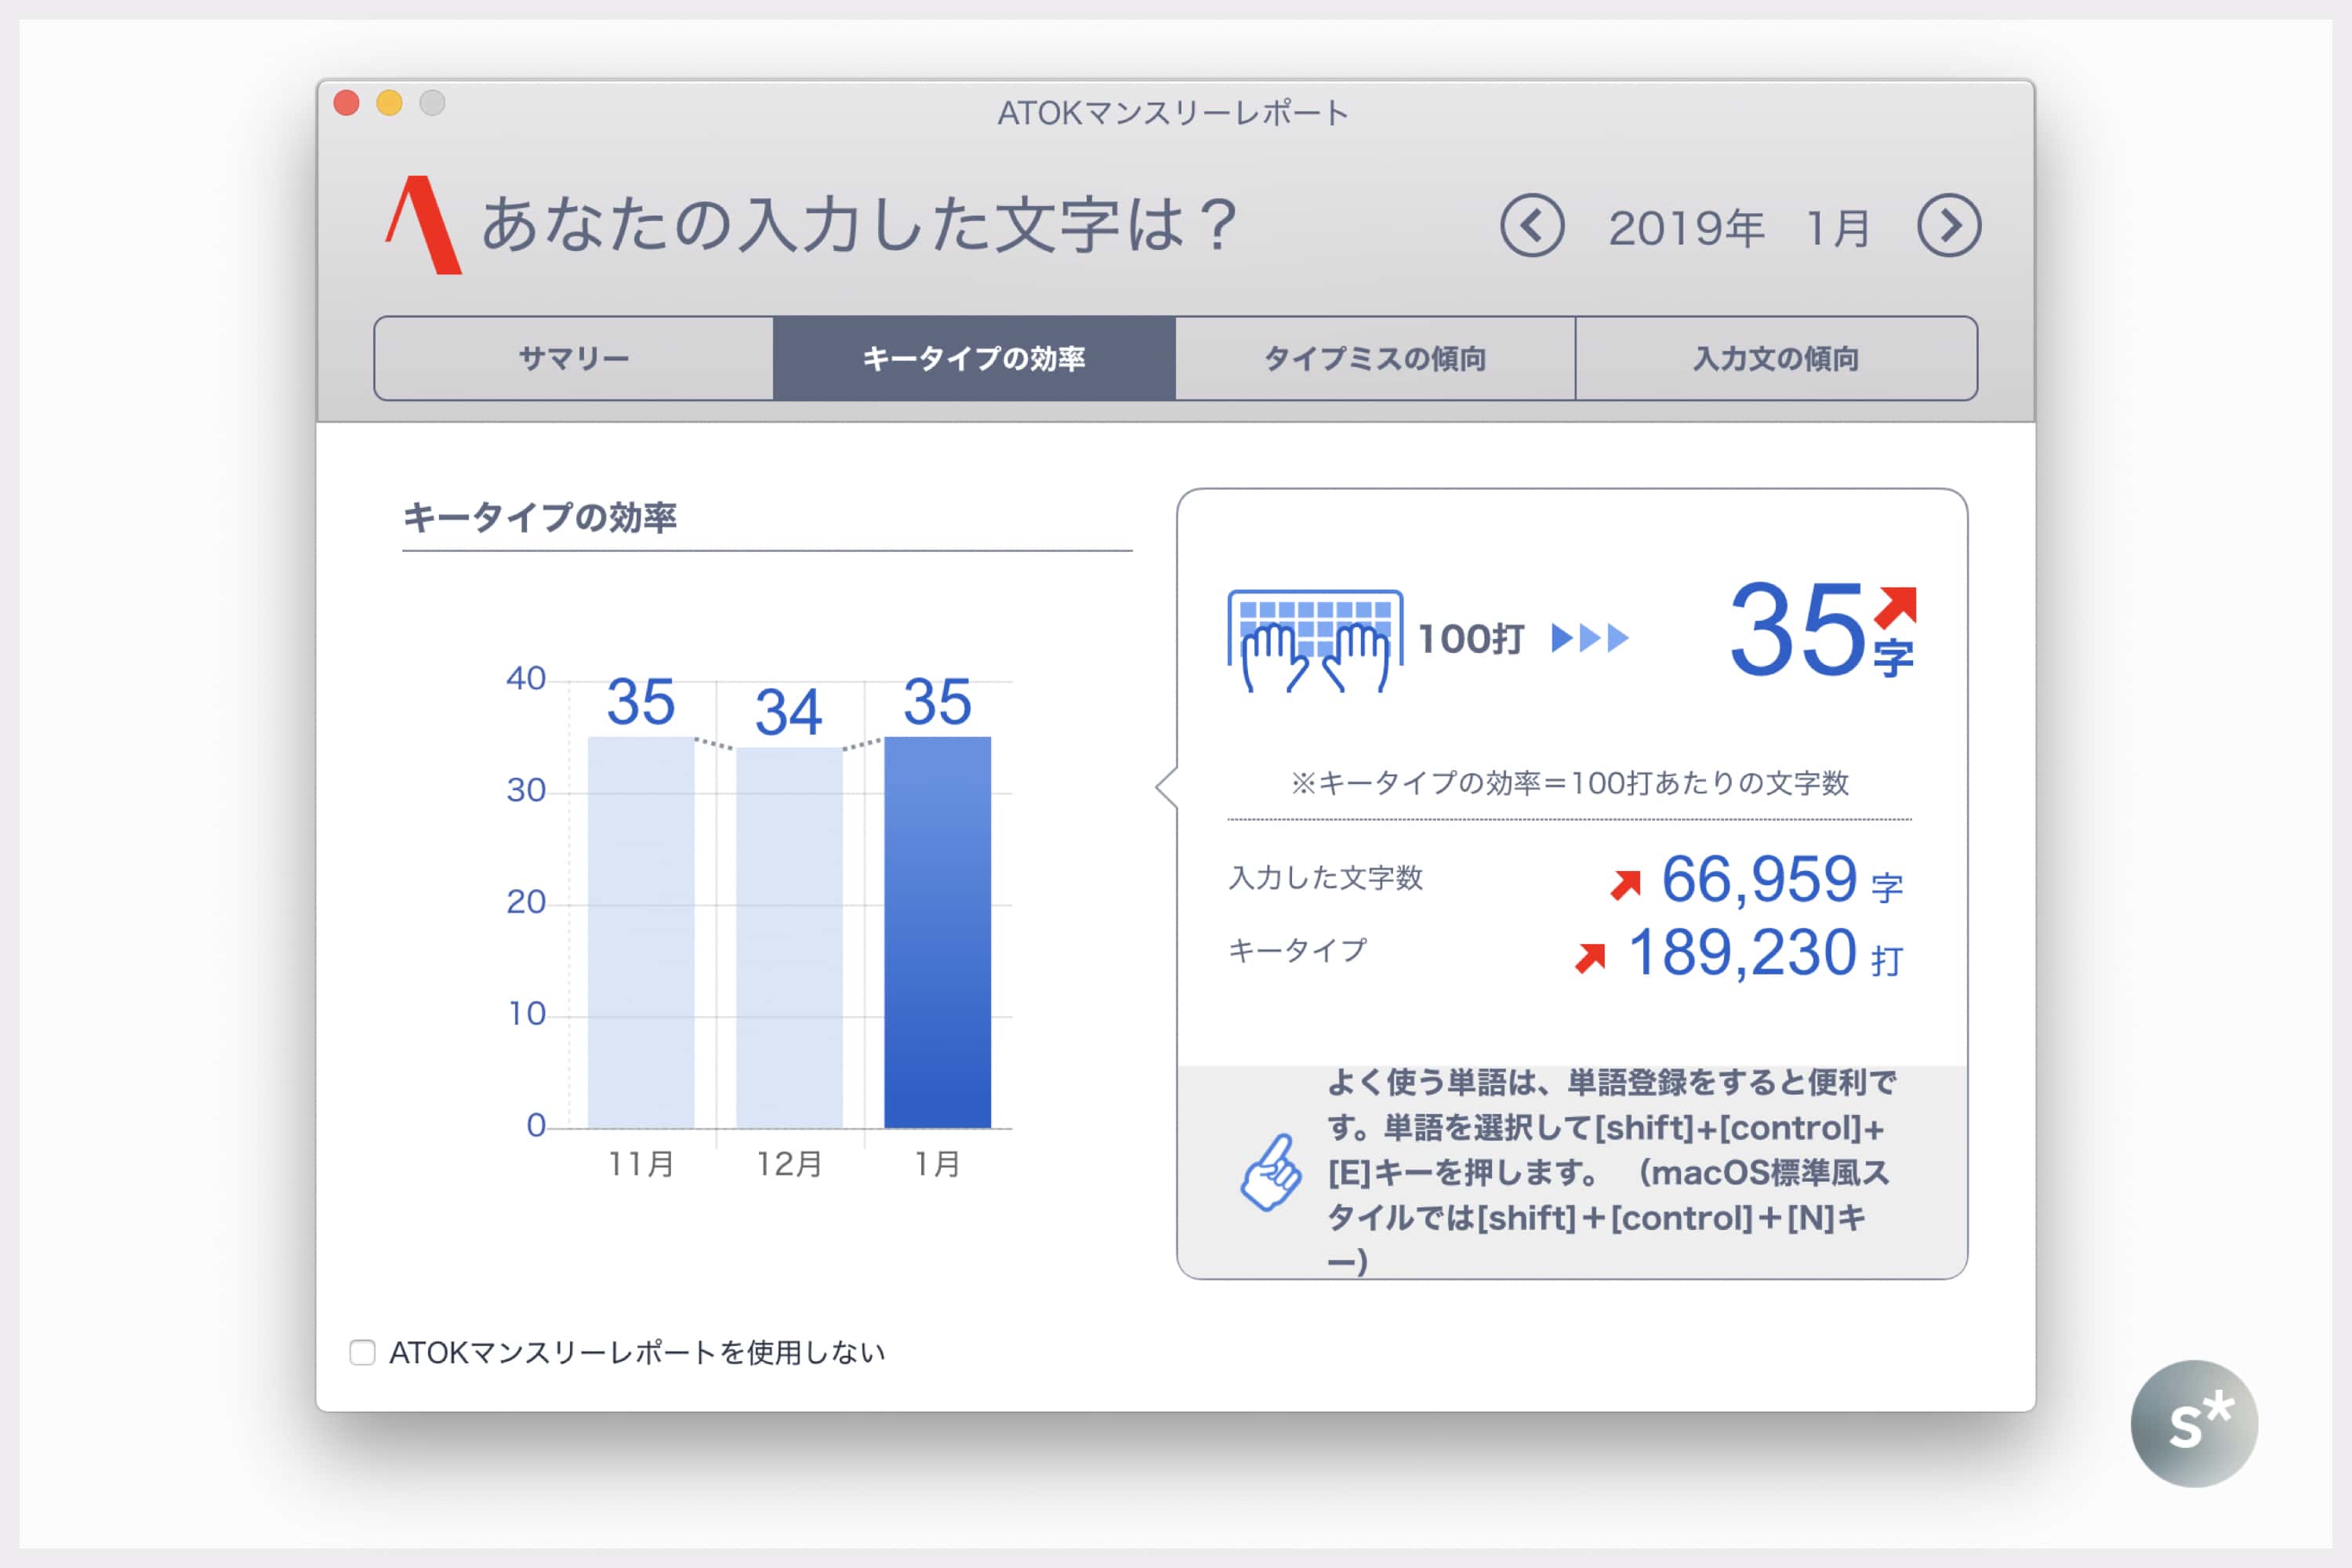The image size is (2352, 1568).
Task: Enable 'ATOKマンスリーレポートを使用しない' checkbox
Action: pos(362,1352)
